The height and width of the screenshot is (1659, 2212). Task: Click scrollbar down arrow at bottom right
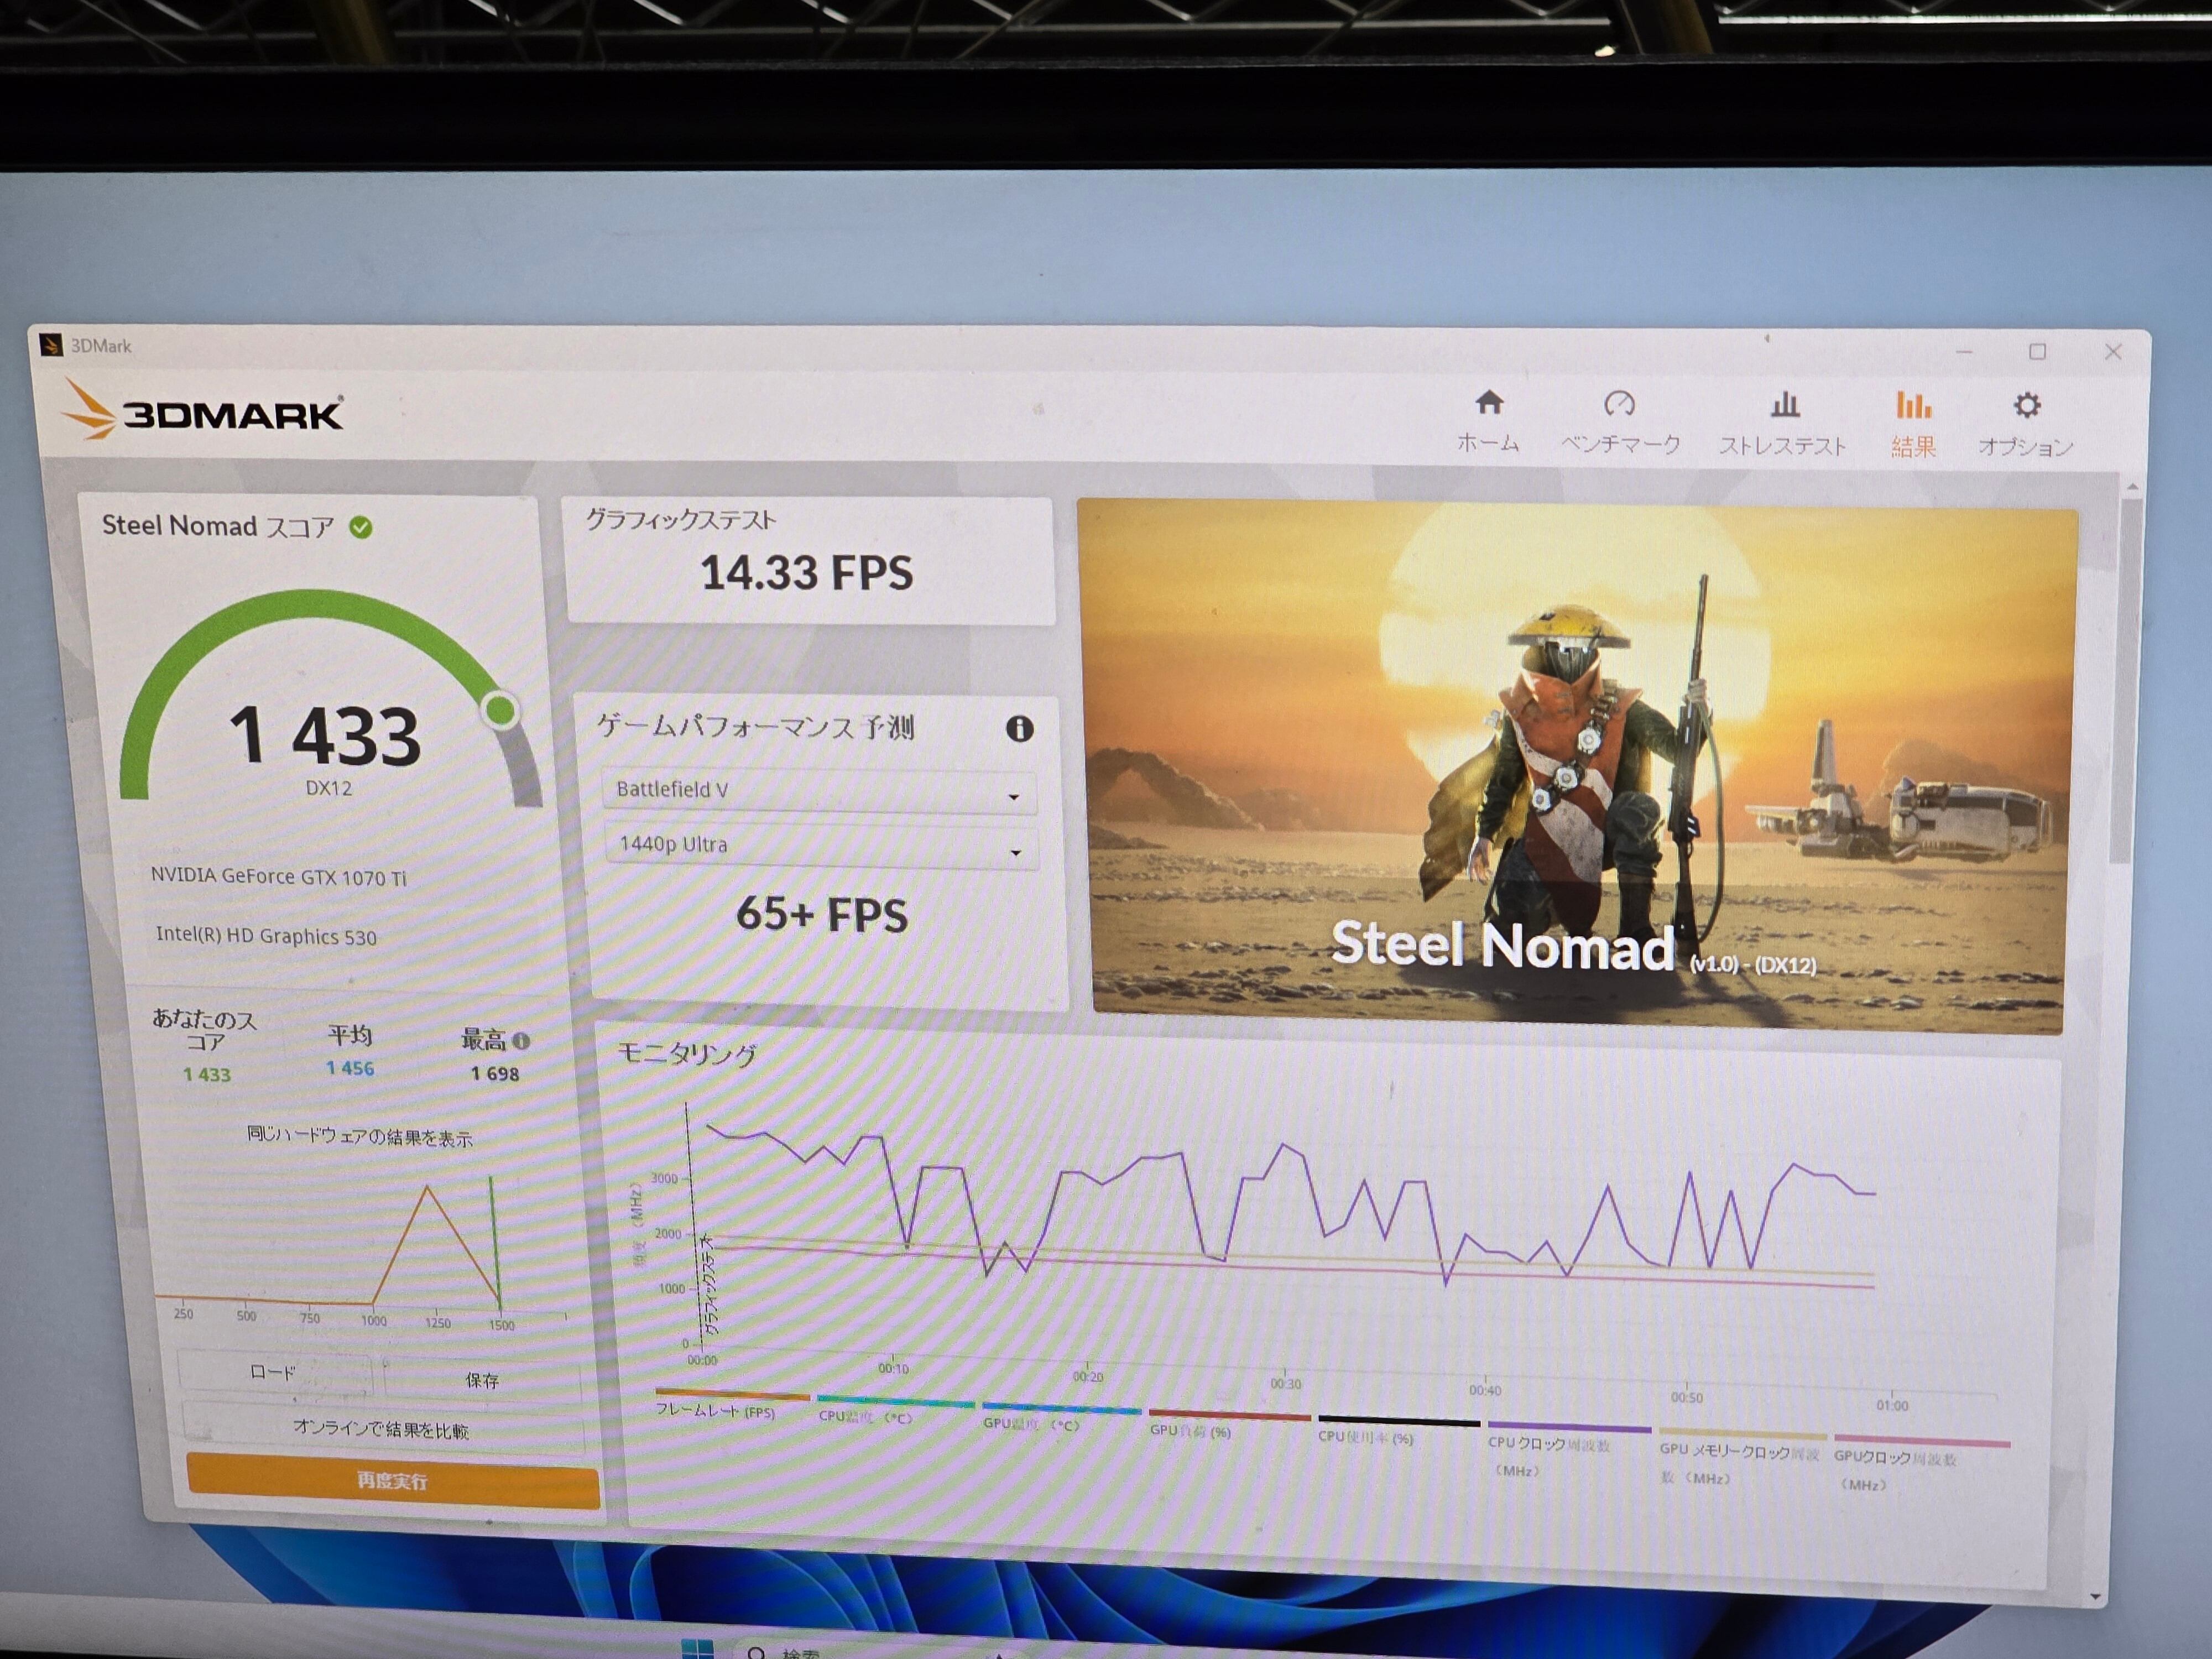[x=2096, y=1597]
